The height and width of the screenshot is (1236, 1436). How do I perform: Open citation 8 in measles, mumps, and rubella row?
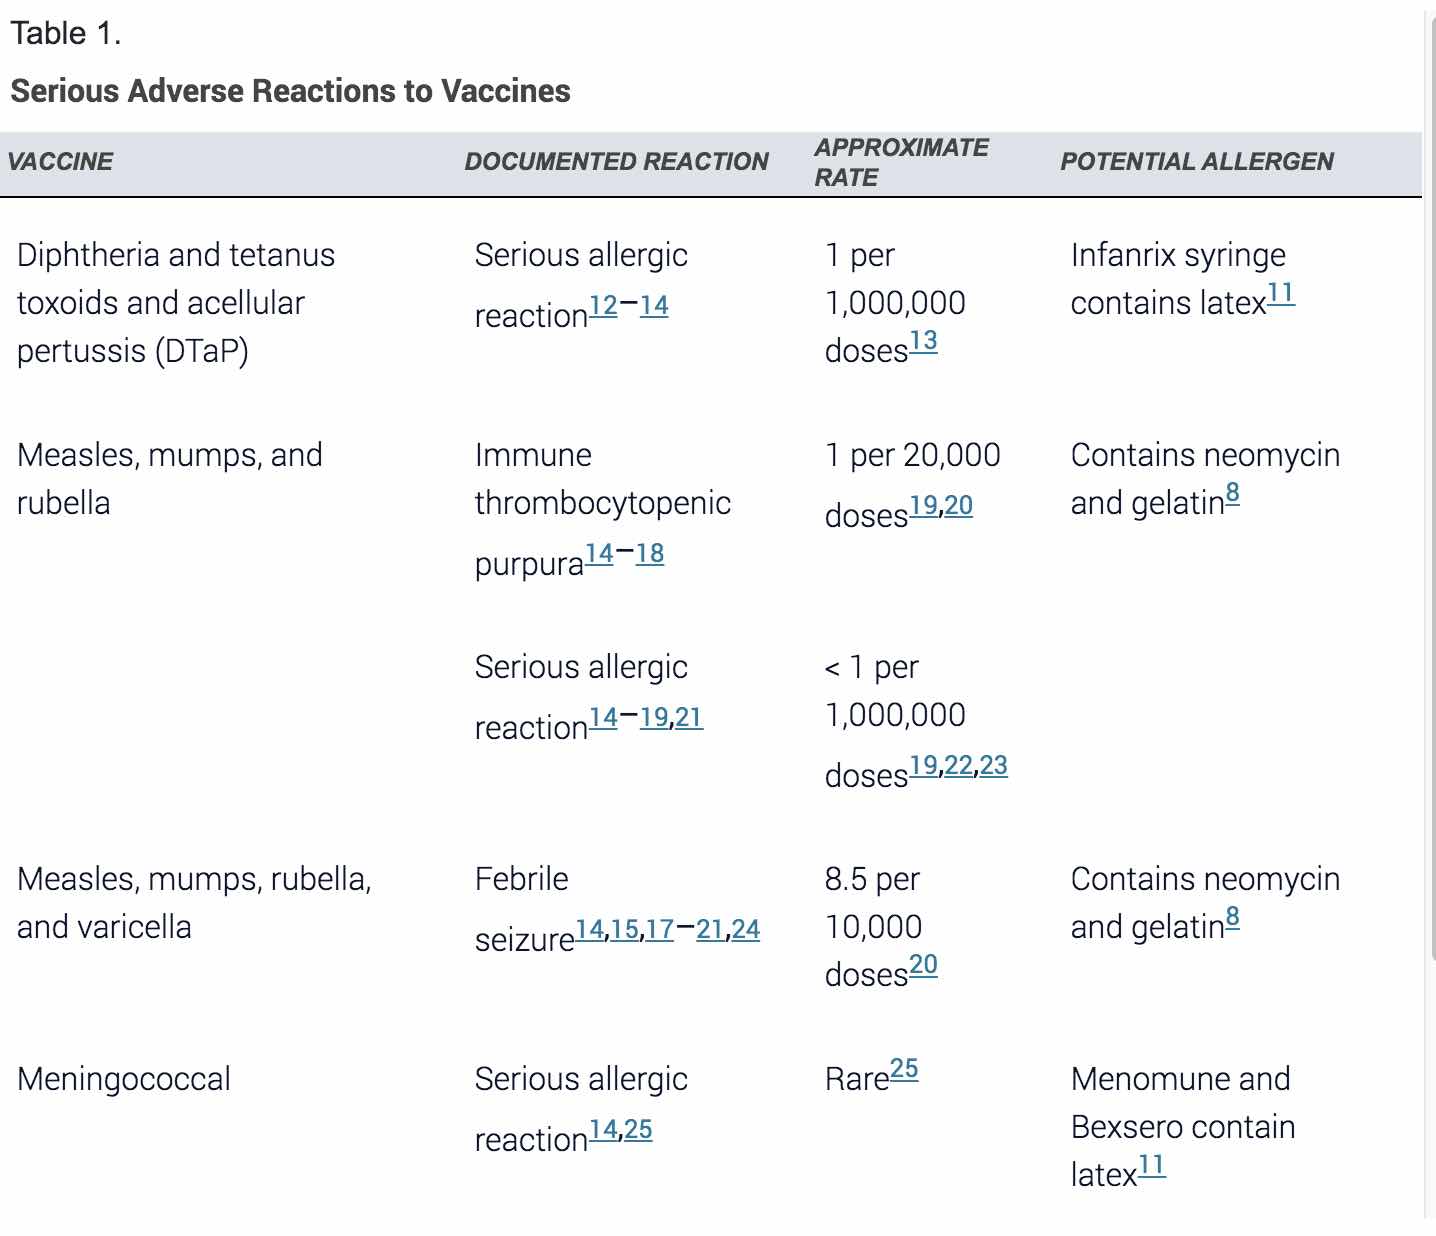point(1232,493)
